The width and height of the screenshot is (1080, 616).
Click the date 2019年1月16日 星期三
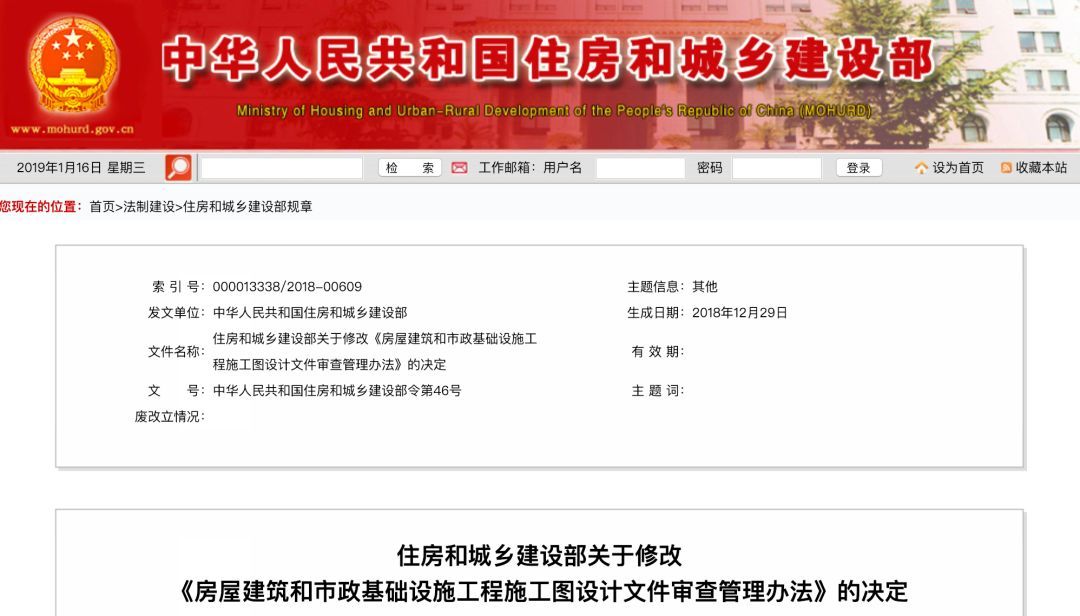tap(81, 167)
